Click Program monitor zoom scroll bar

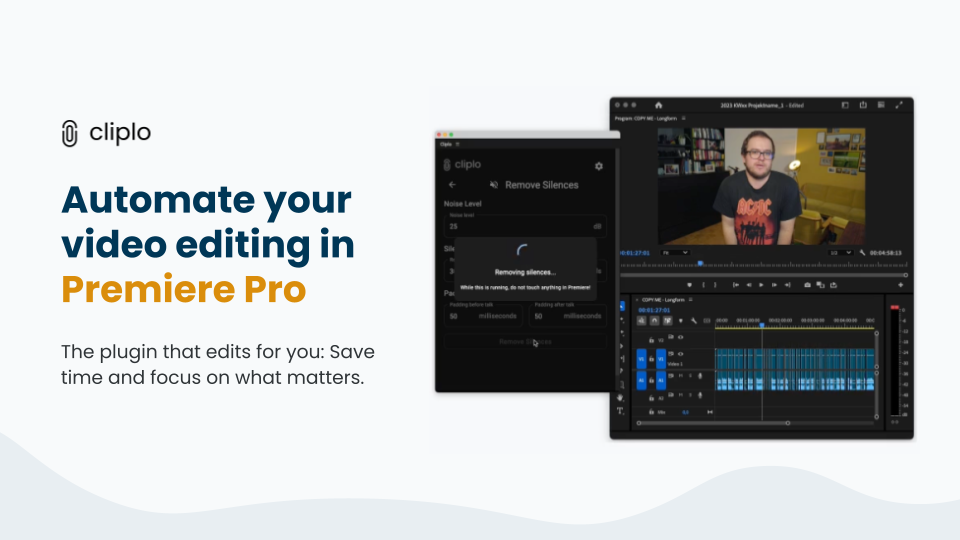pos(763,275)
